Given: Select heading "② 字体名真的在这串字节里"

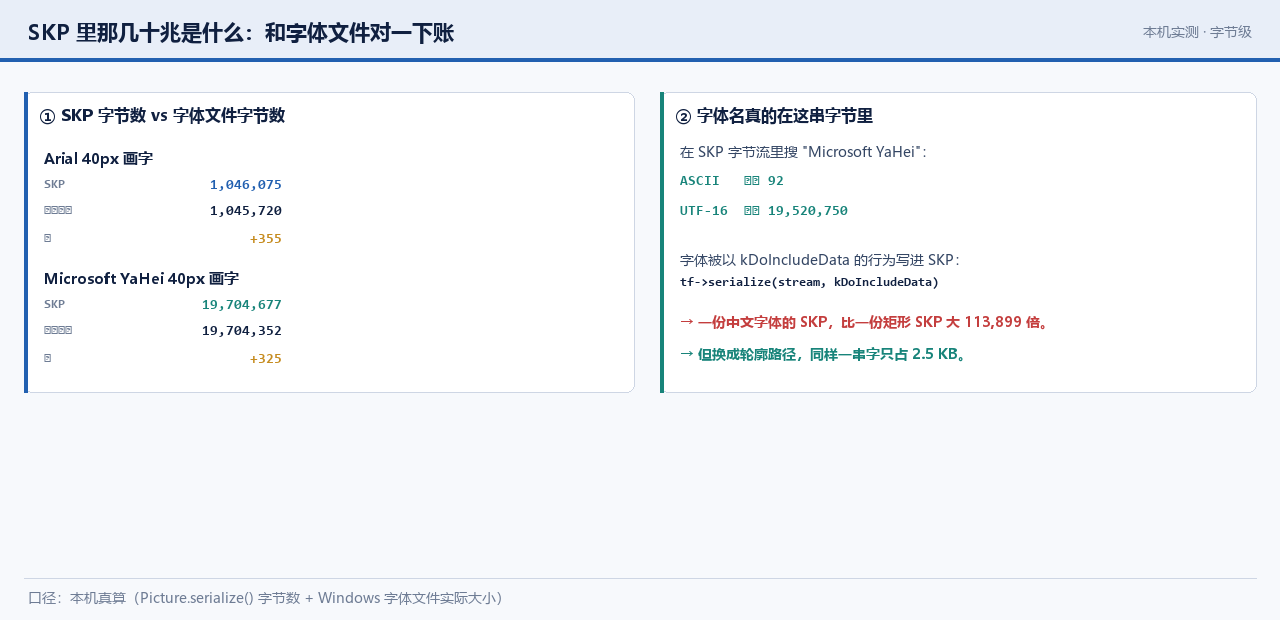Looking at the screenshot, I should [x=774, y=116].
